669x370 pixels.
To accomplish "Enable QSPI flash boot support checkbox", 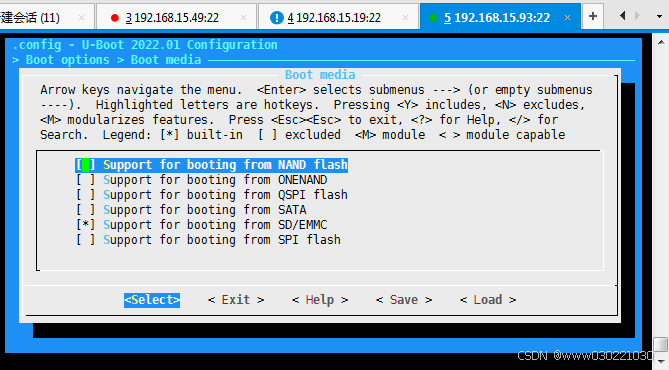I will [85, 195].
